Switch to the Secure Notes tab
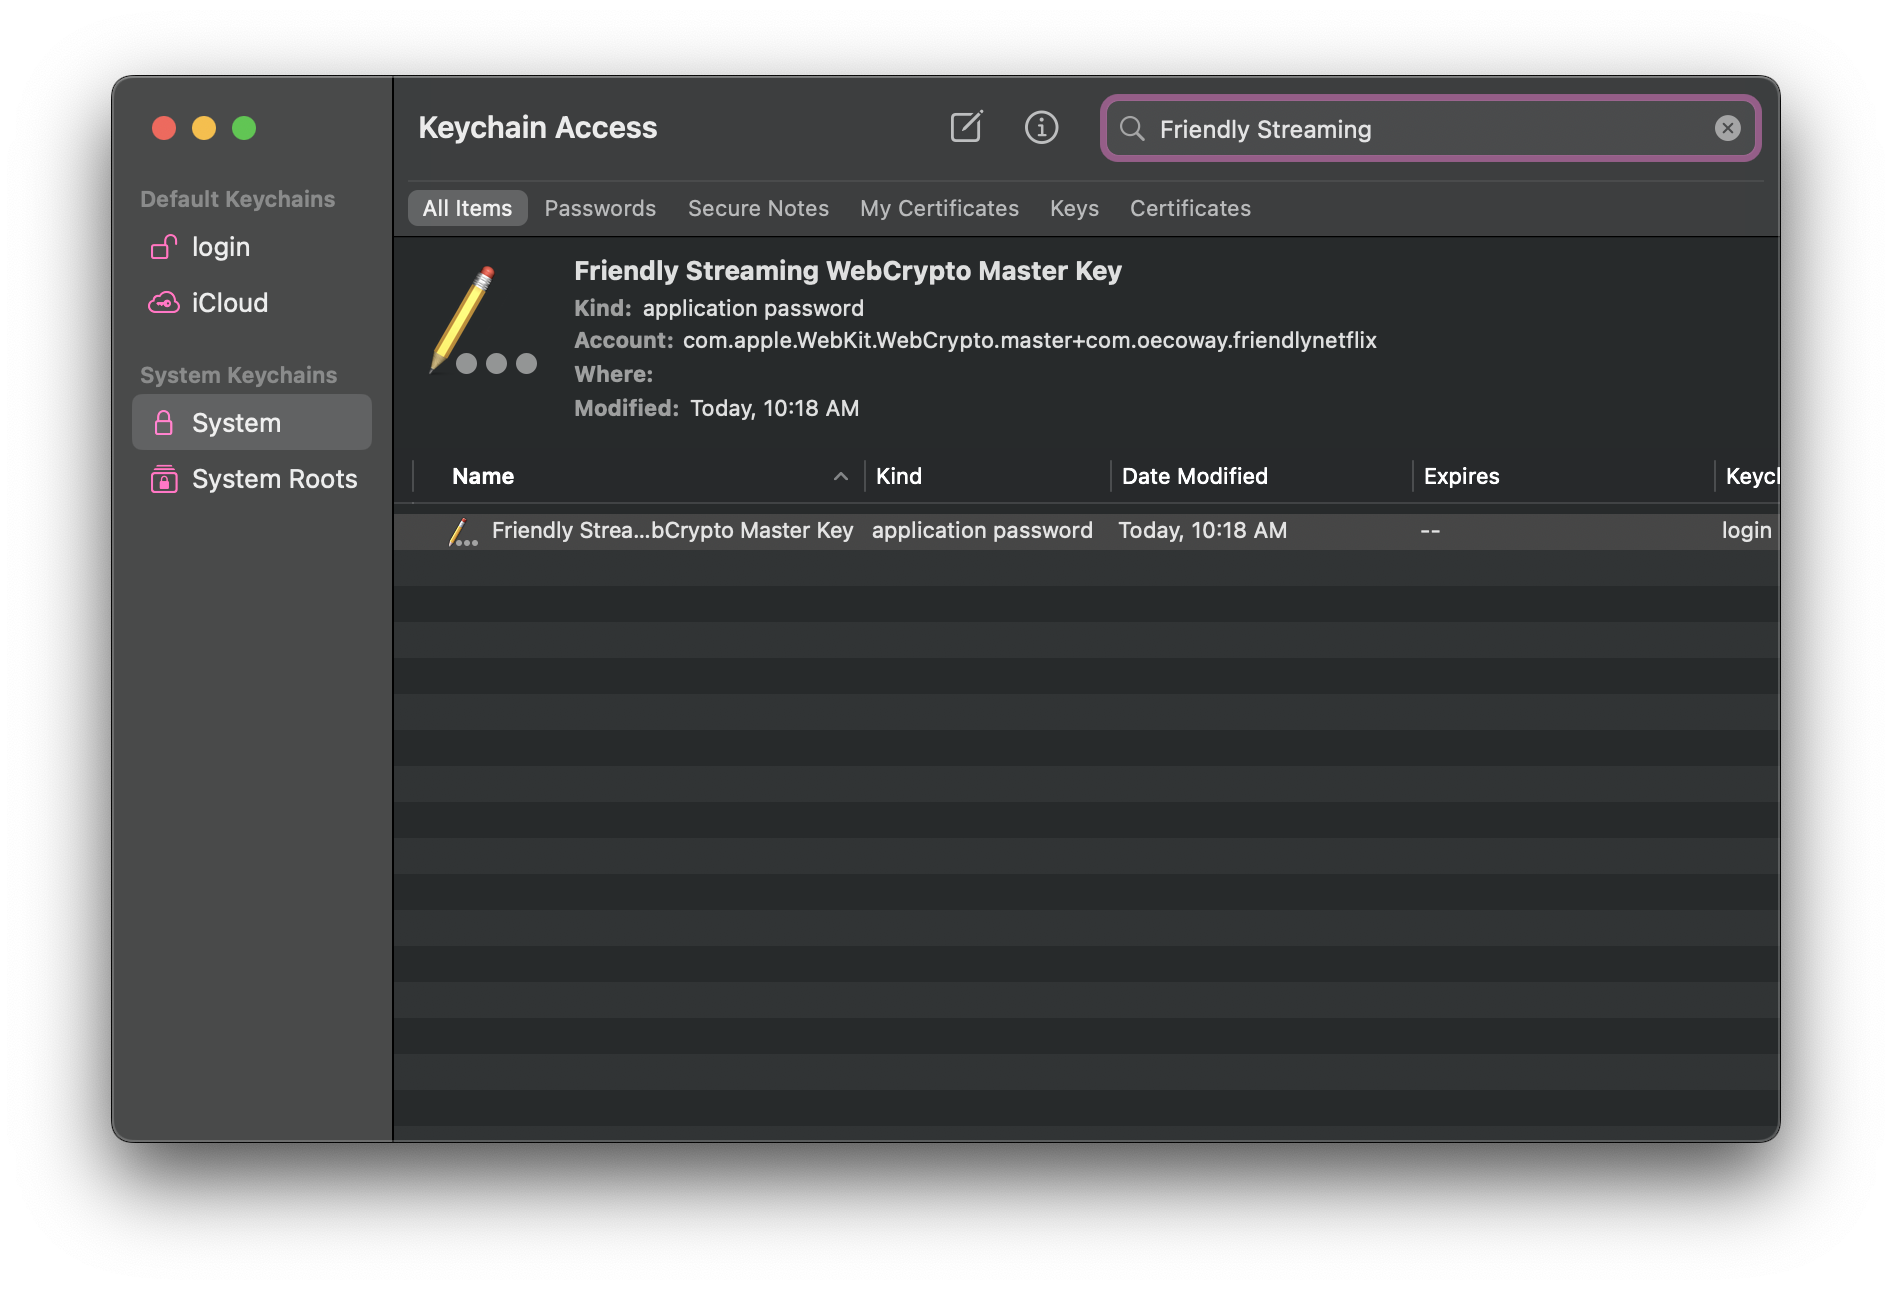Viewport: 1892px width, 1290px height. 758,208
